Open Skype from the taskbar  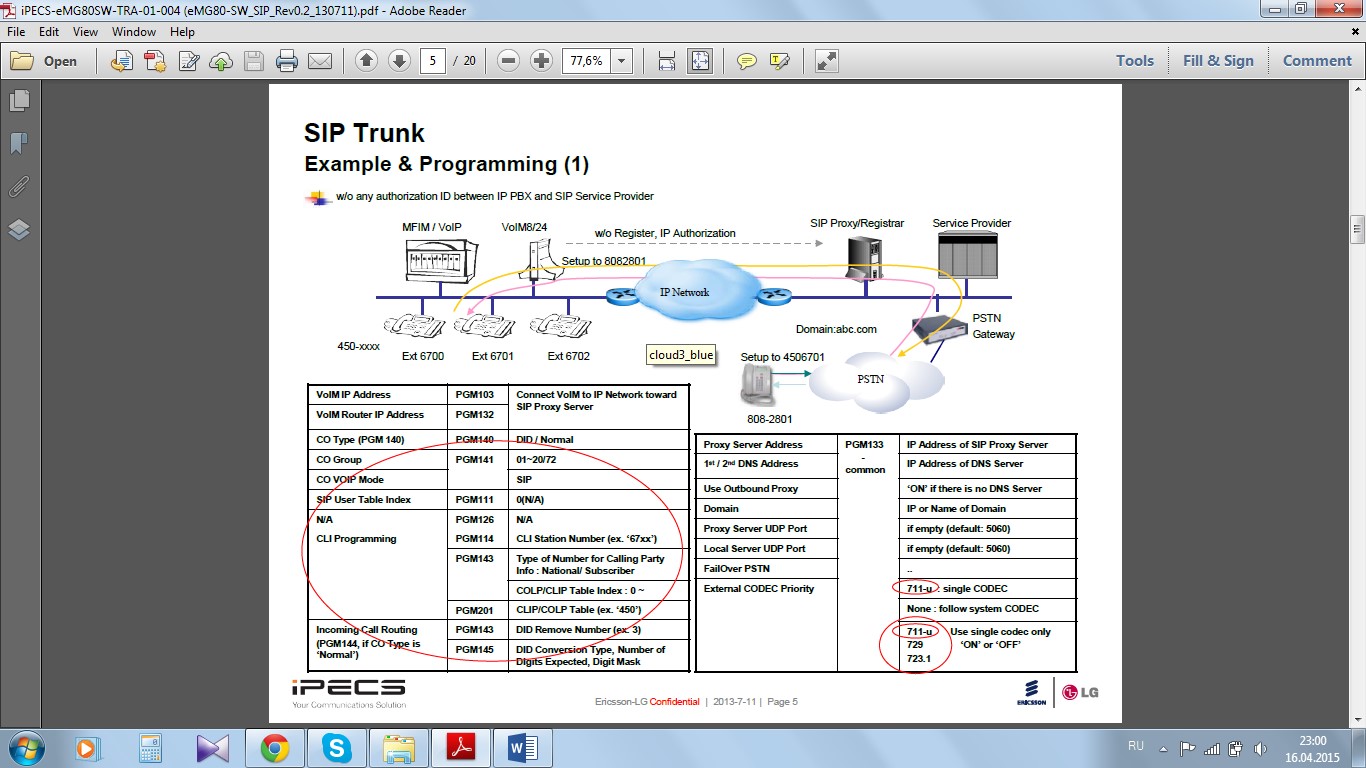[x=337, y=747]
